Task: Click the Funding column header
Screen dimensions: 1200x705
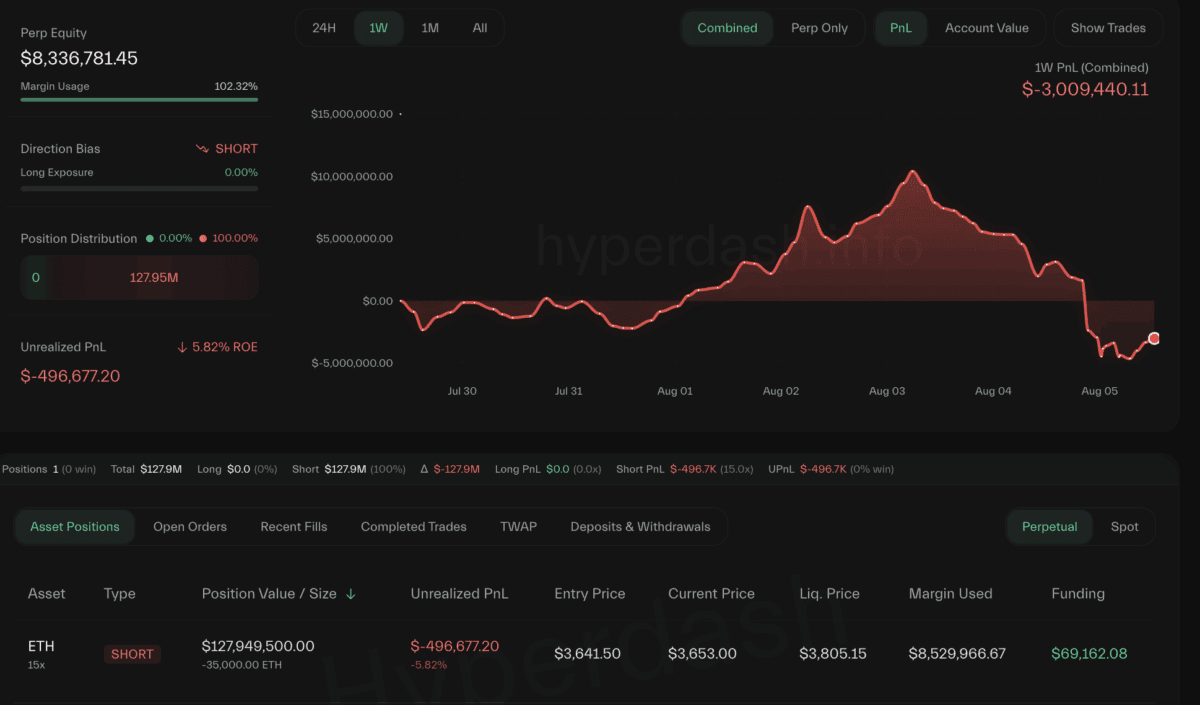Action: coord(1078,593)
